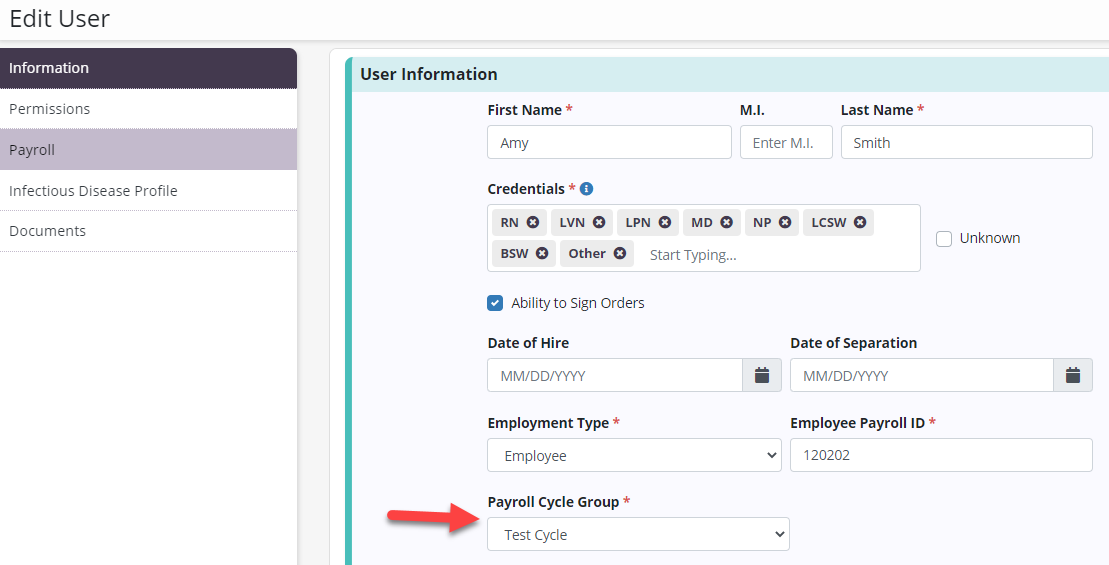The width and height of the screenshot is (1109, 565).
Task: Open the Date of Separation calendar picker
Action: pyautogui.click(x=1073, y=376)
